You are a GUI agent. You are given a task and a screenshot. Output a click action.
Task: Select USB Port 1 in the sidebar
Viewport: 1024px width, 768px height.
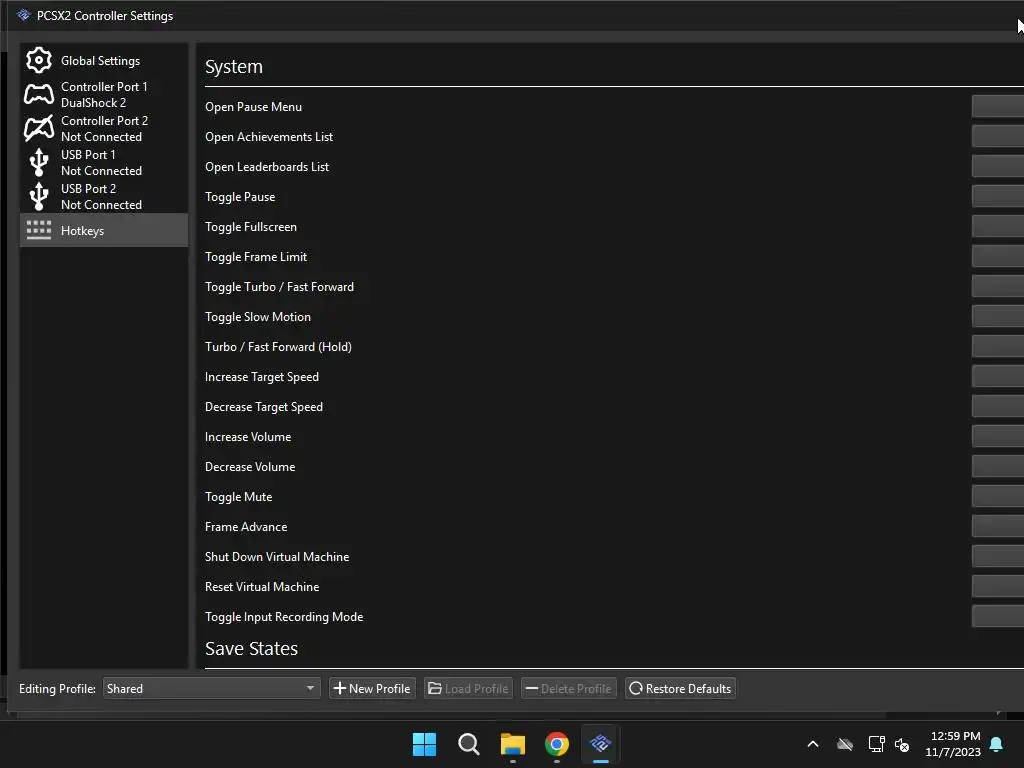pos(104,163)
